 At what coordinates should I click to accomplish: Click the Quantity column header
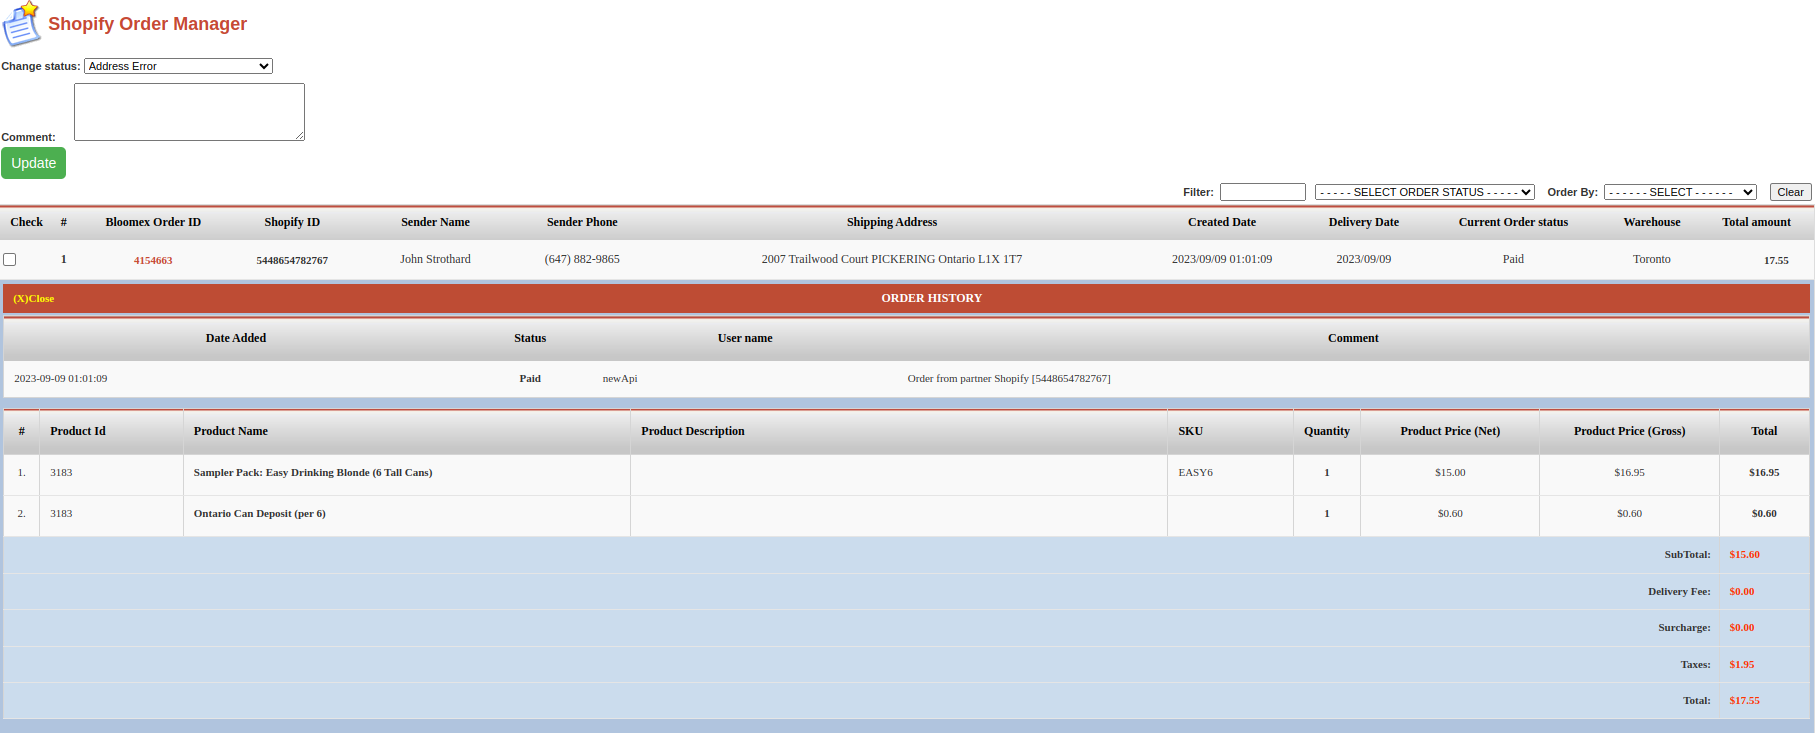pyautogui.click(x=1326, y=431)
